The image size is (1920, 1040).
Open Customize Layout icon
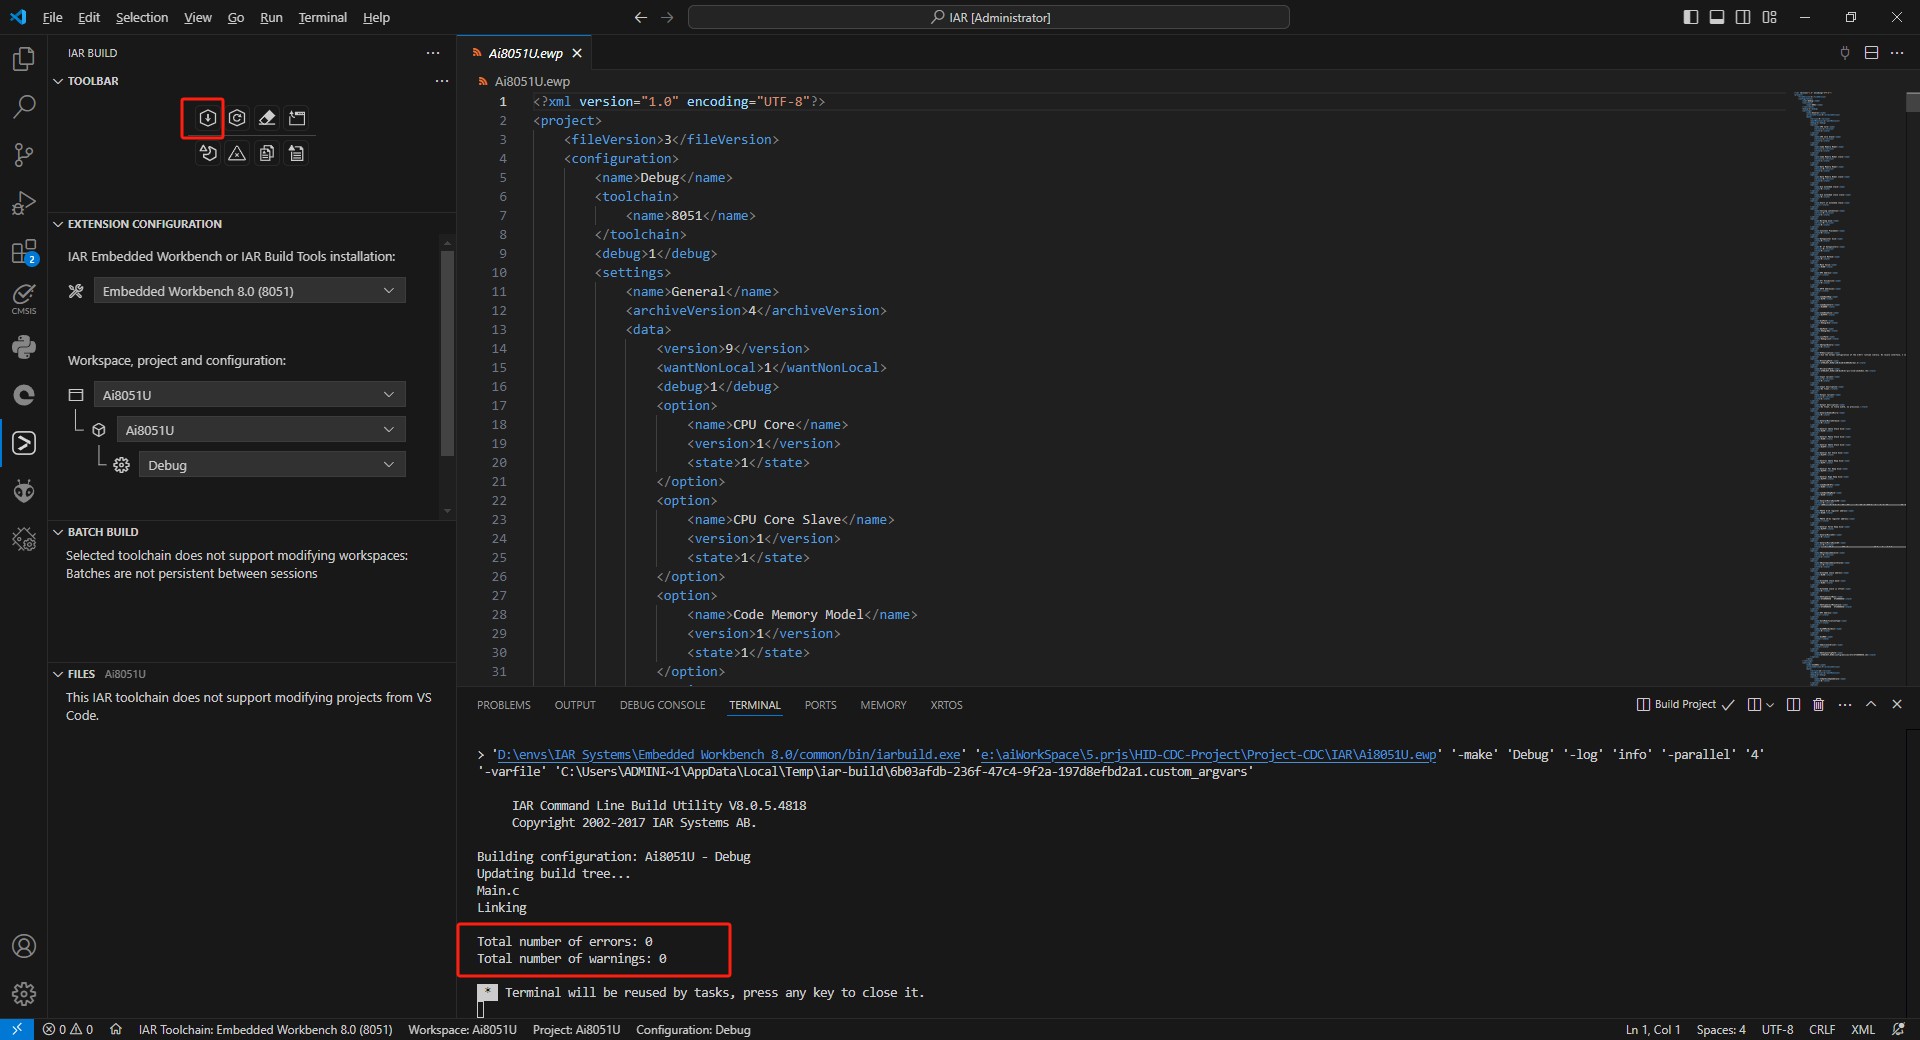pyautogui.click(x=1770, y=17)
